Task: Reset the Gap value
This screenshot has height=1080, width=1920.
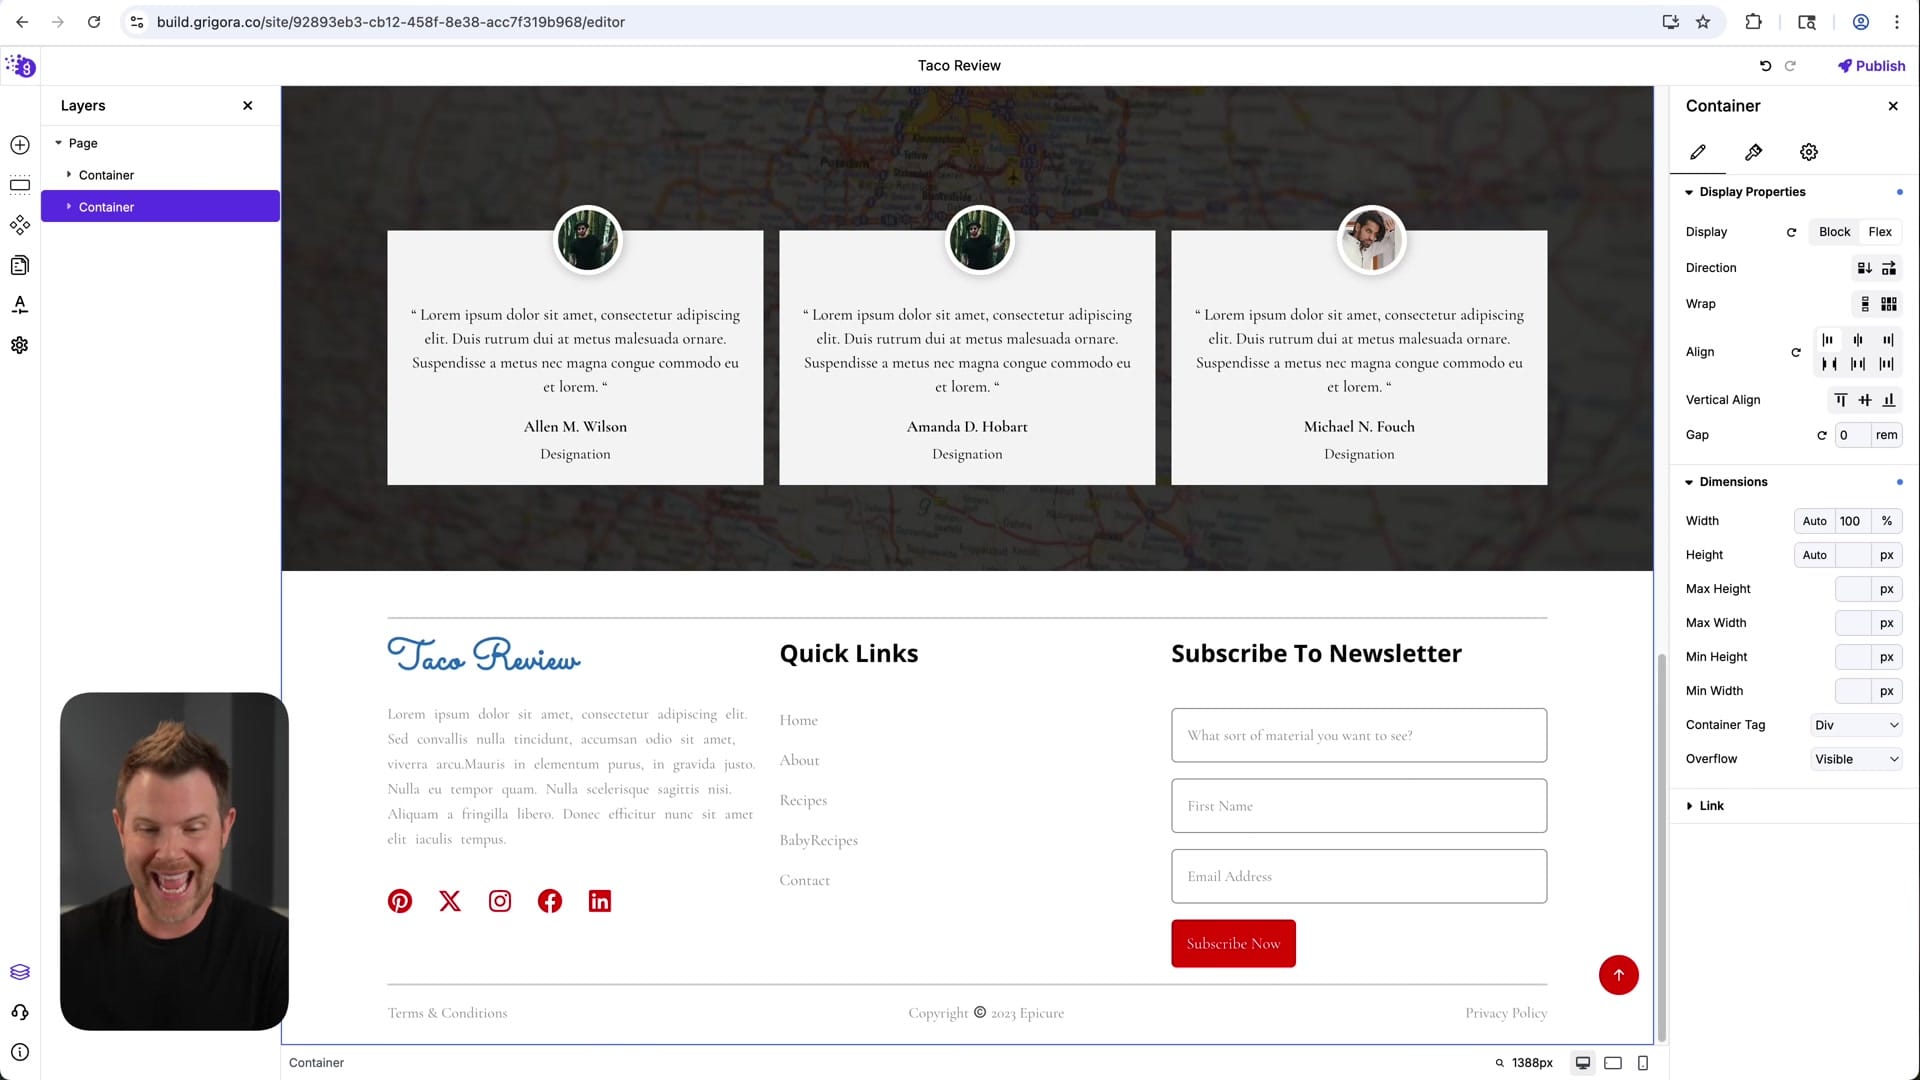Action: [1822, 435]
